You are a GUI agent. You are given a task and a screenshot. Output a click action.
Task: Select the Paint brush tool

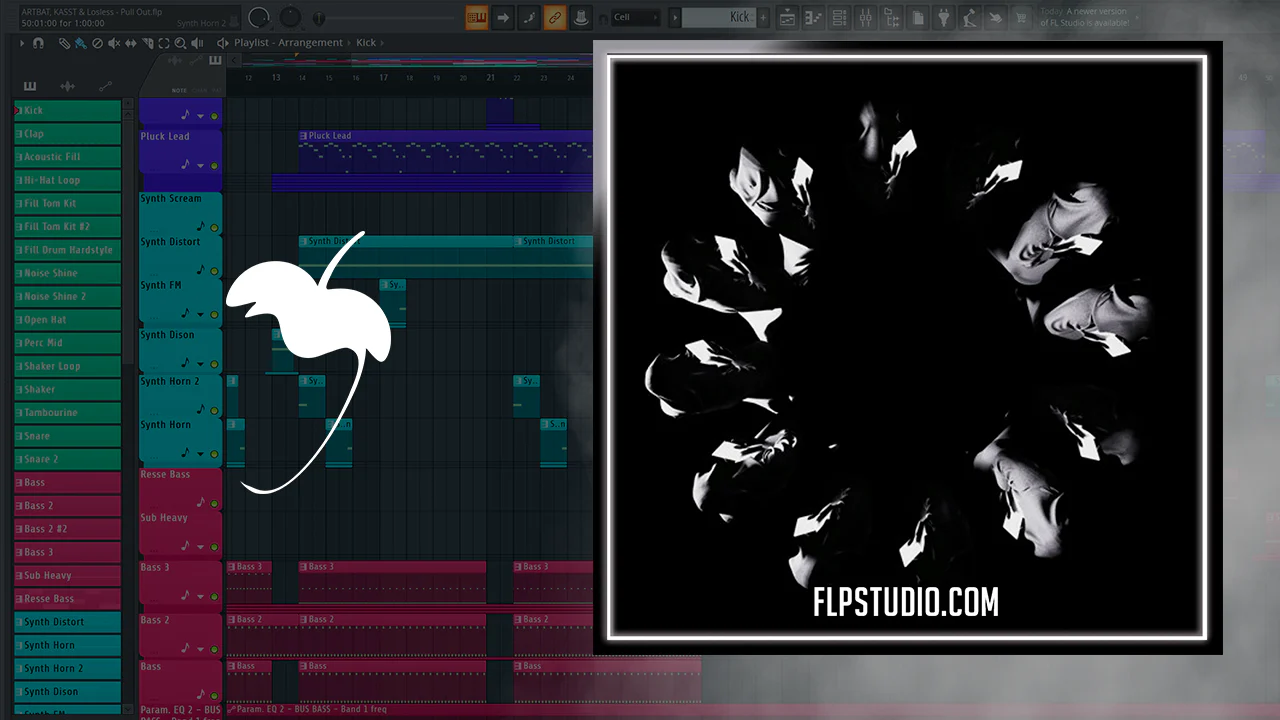point(80,43)
